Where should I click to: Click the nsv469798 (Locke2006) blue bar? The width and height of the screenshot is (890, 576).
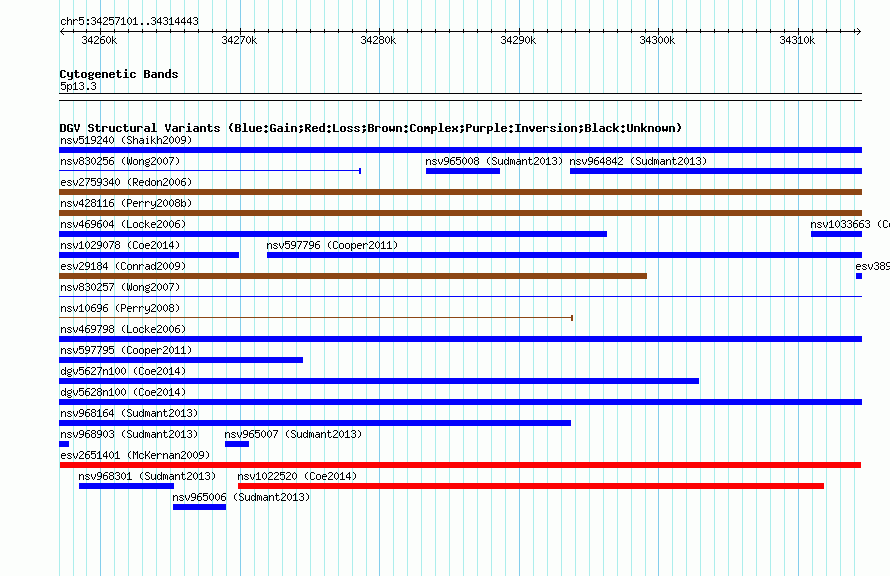pyautogui.click(x=460, y=339)
